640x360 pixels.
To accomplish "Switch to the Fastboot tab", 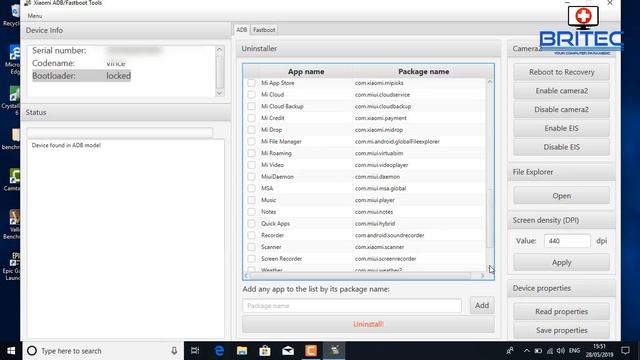I will click(x=264, y=30).
